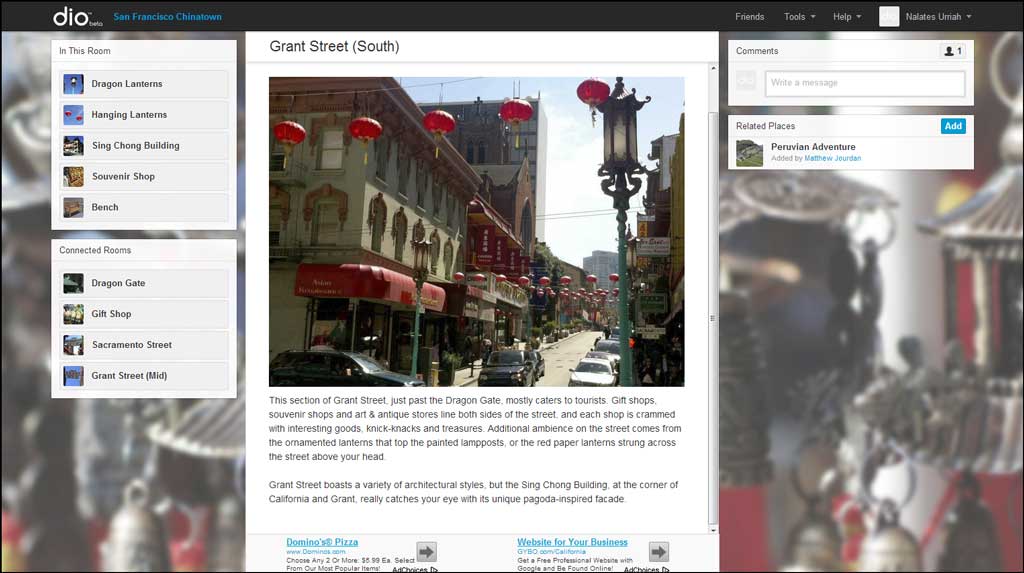Image resolution: width=1024 pixels, height=573 pixels.
Task: Click the Gift Shop thumbnail icon
Action: pyautogui.click(x=73, y=314)
